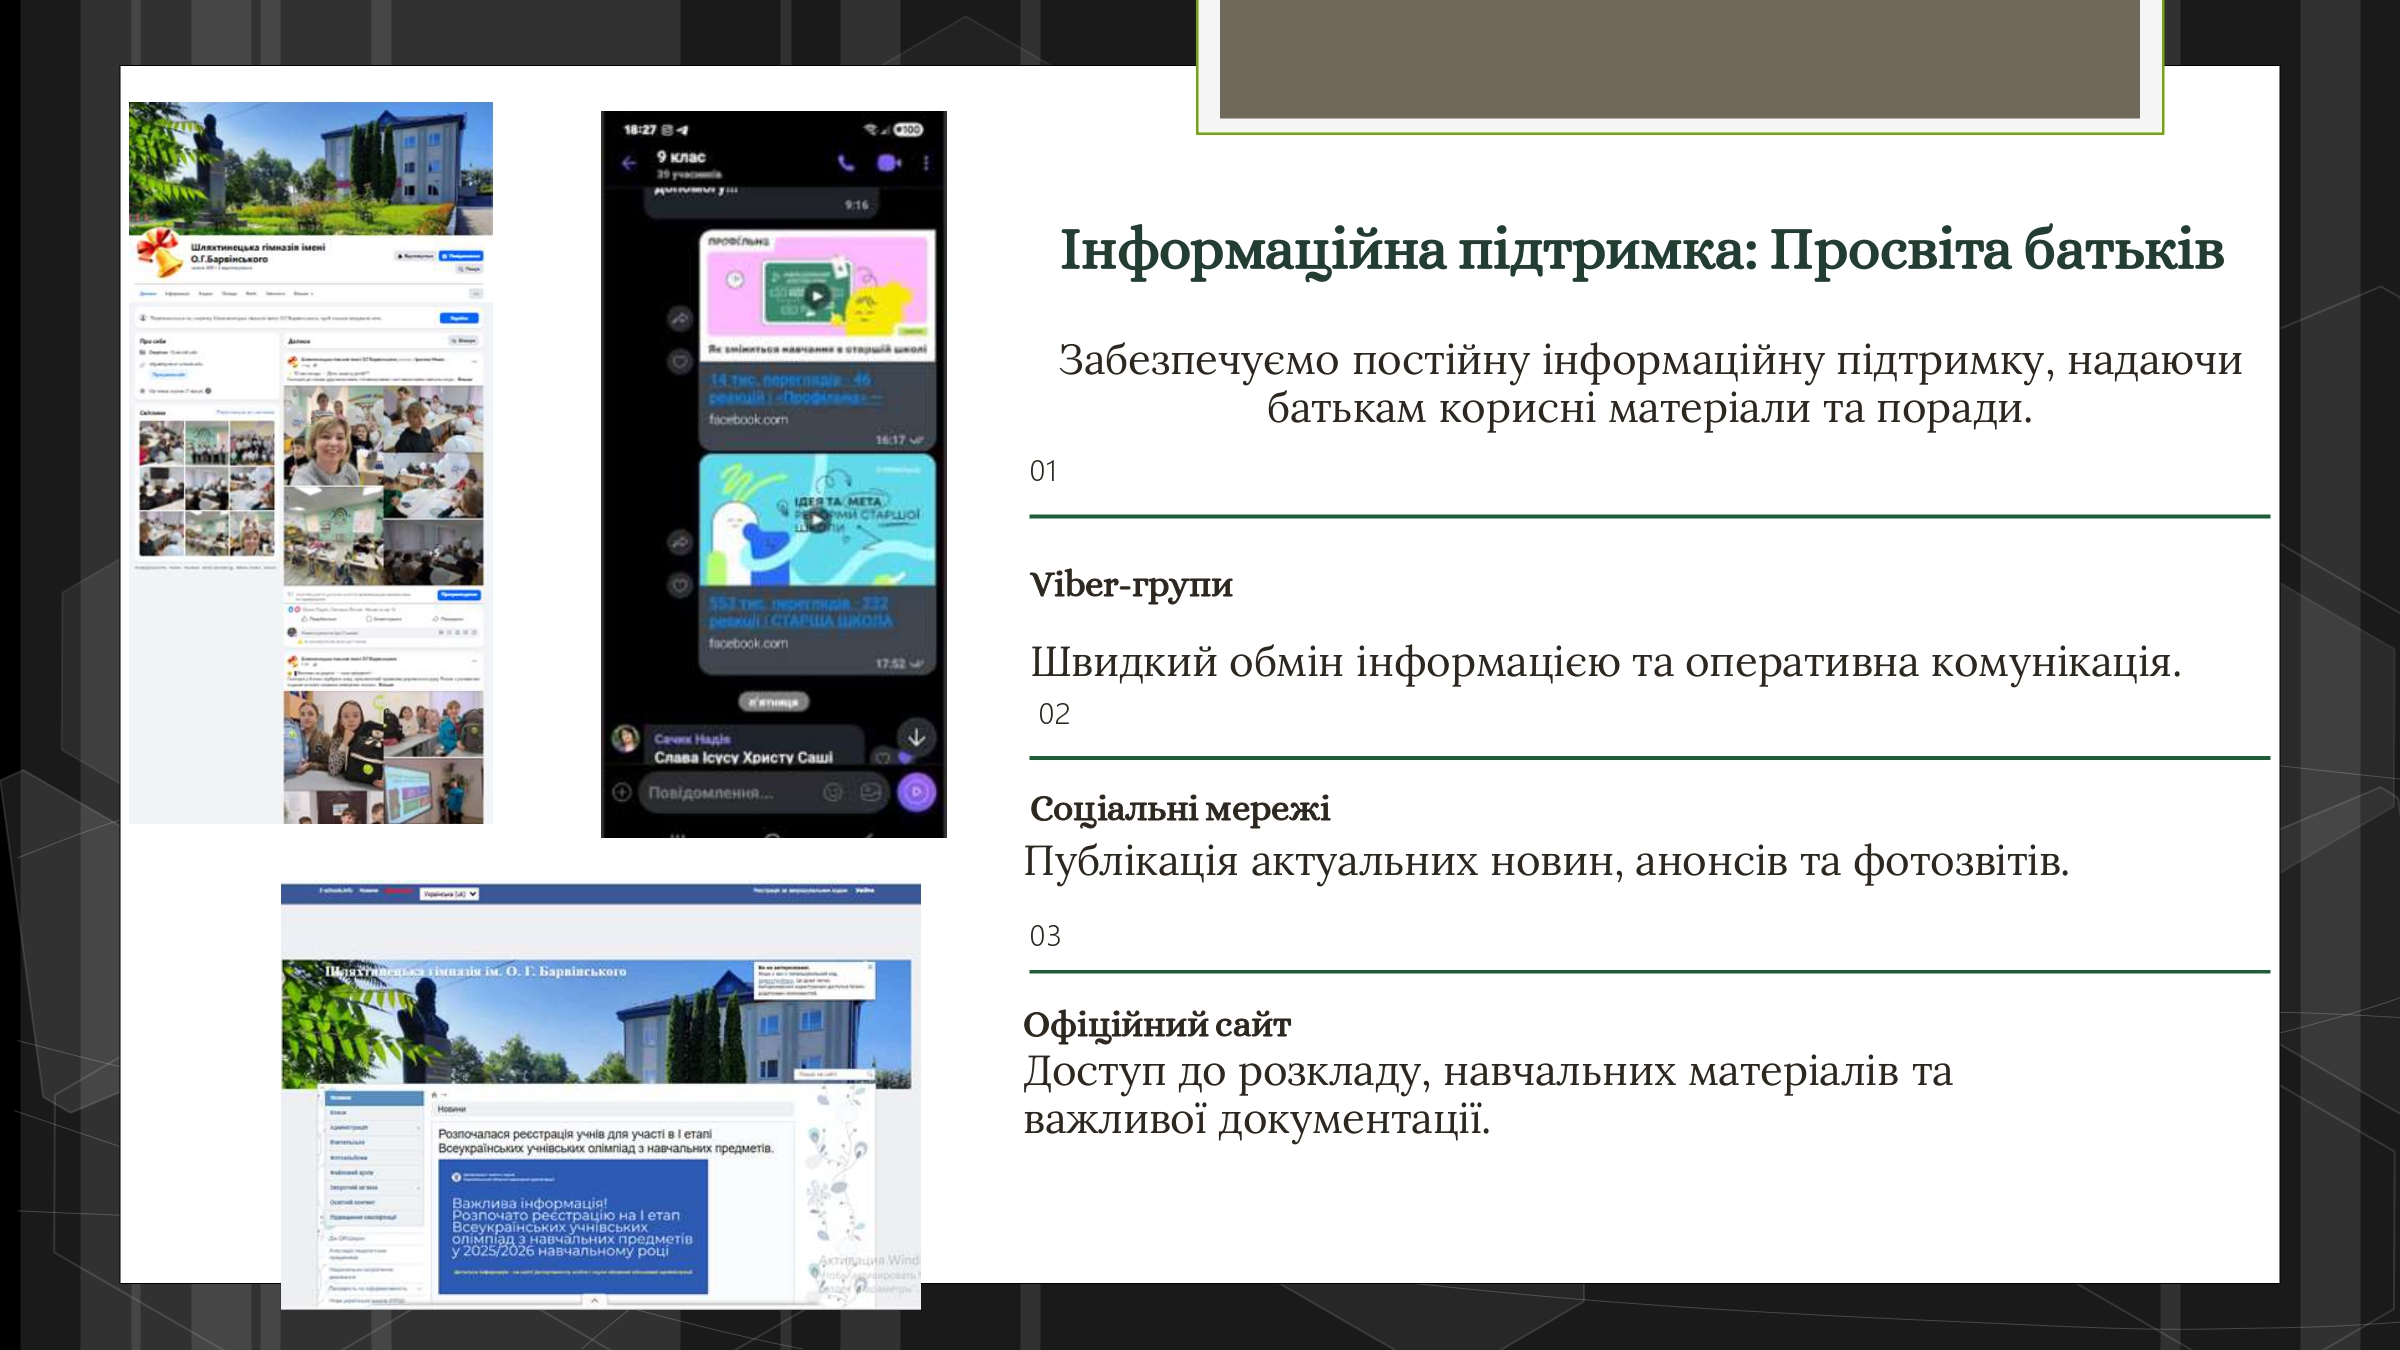
Task: Open the Українська language dropdown
Action: [449, 893]
